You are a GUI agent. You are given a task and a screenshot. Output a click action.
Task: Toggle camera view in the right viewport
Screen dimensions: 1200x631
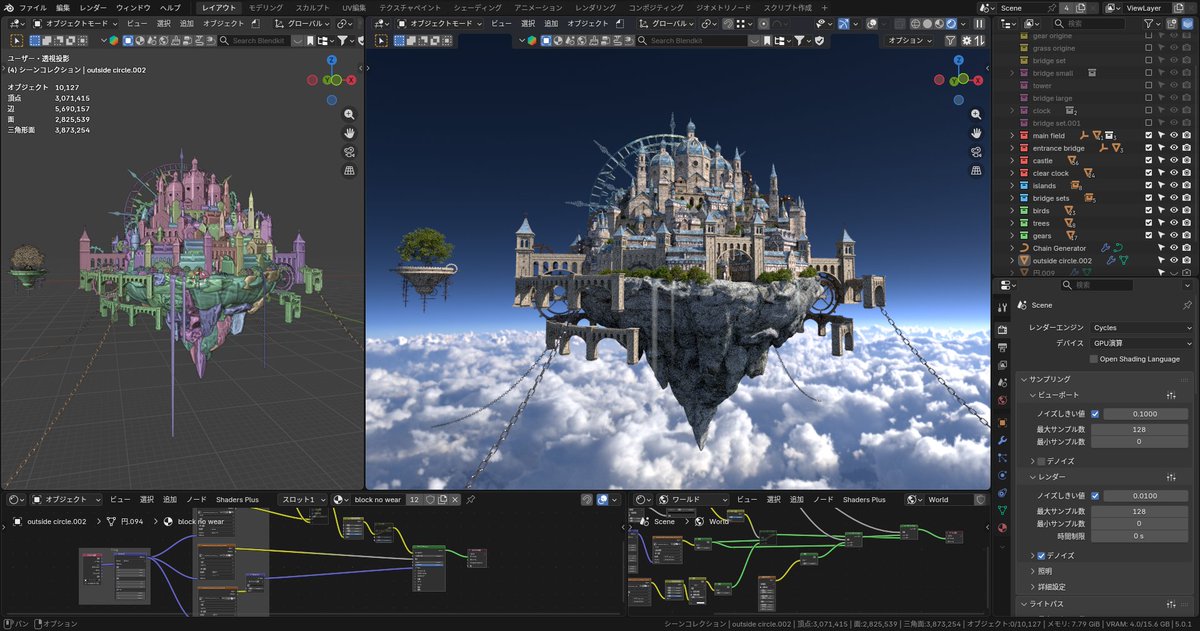[x=976, y=152]
